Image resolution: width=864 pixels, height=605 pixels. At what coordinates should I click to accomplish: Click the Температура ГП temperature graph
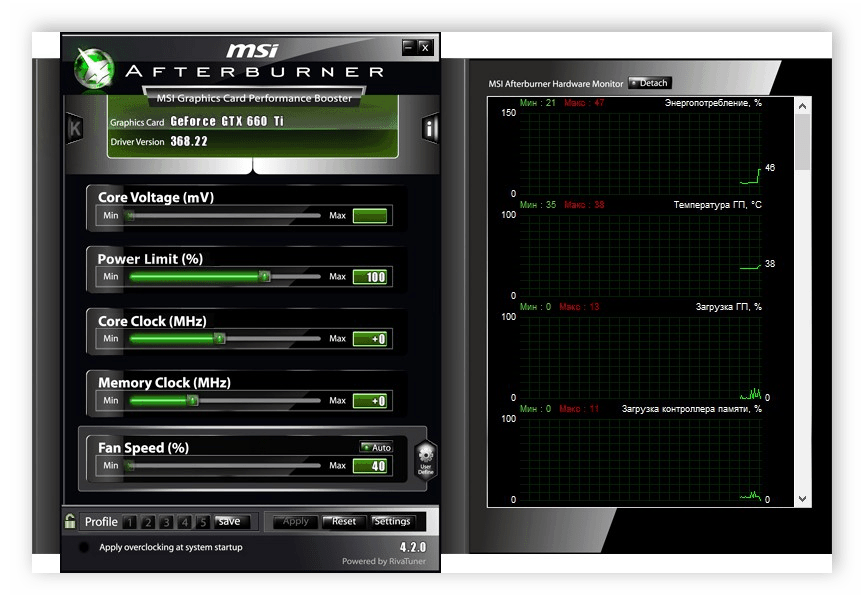pos(641,255)
